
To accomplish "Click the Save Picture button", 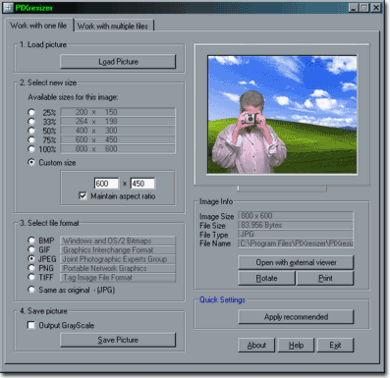I will (118, 340).
